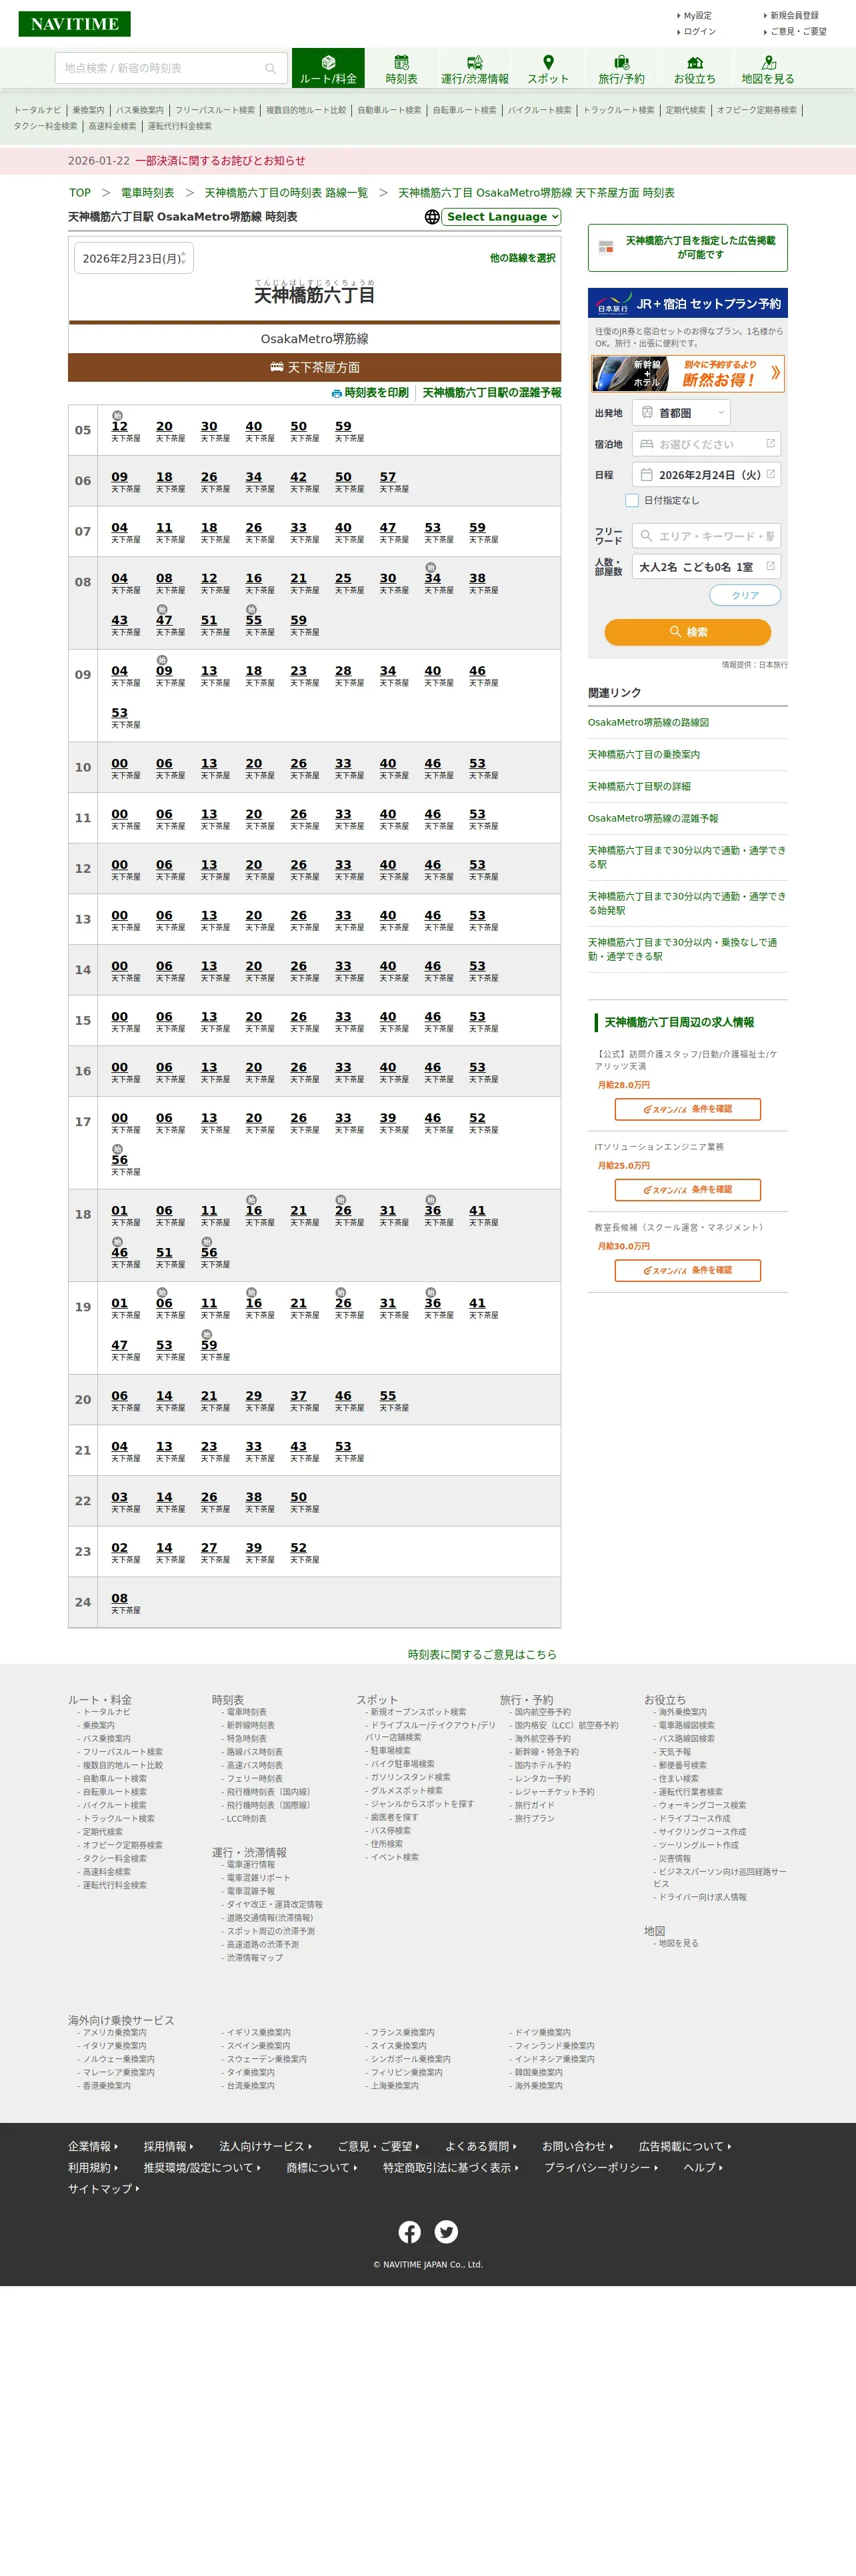Screen dimensions: 856x2576
Task: Click the 一部決済に関するお詫びとお知らせ notice
Action: [220, 161]
